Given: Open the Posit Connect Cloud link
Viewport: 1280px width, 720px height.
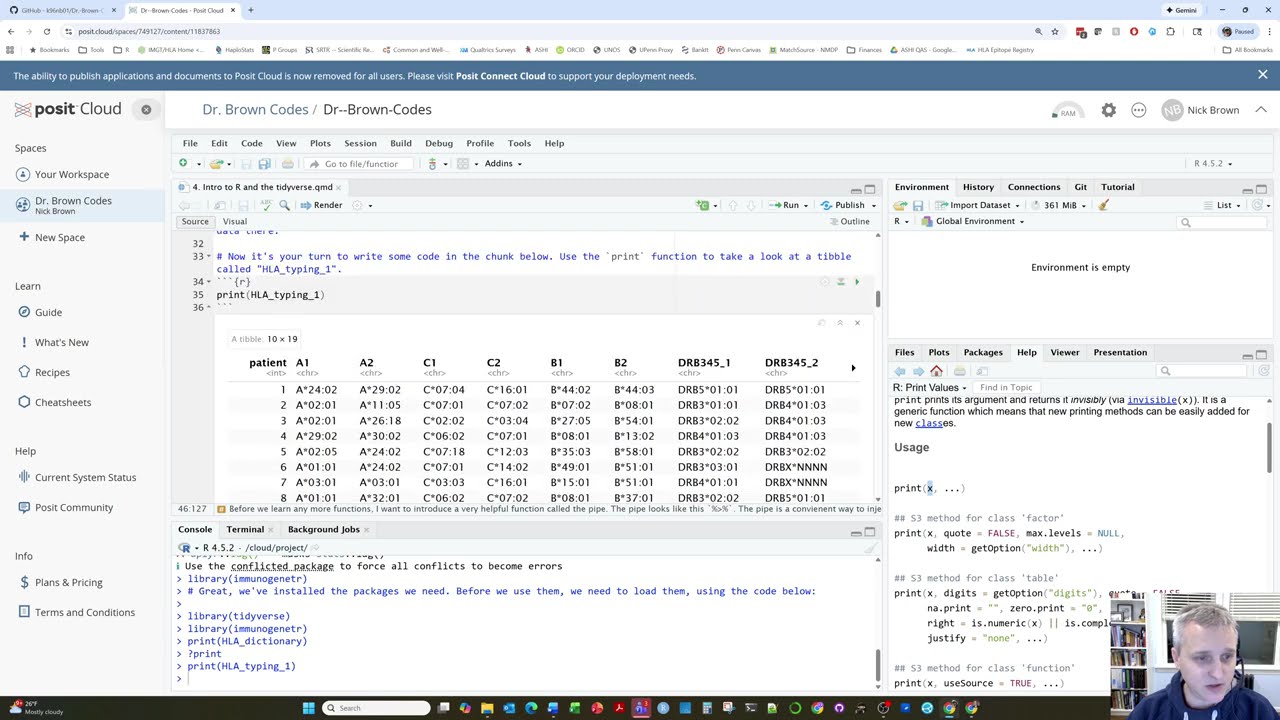Looking at the screenshot, I should coord(500,76).
